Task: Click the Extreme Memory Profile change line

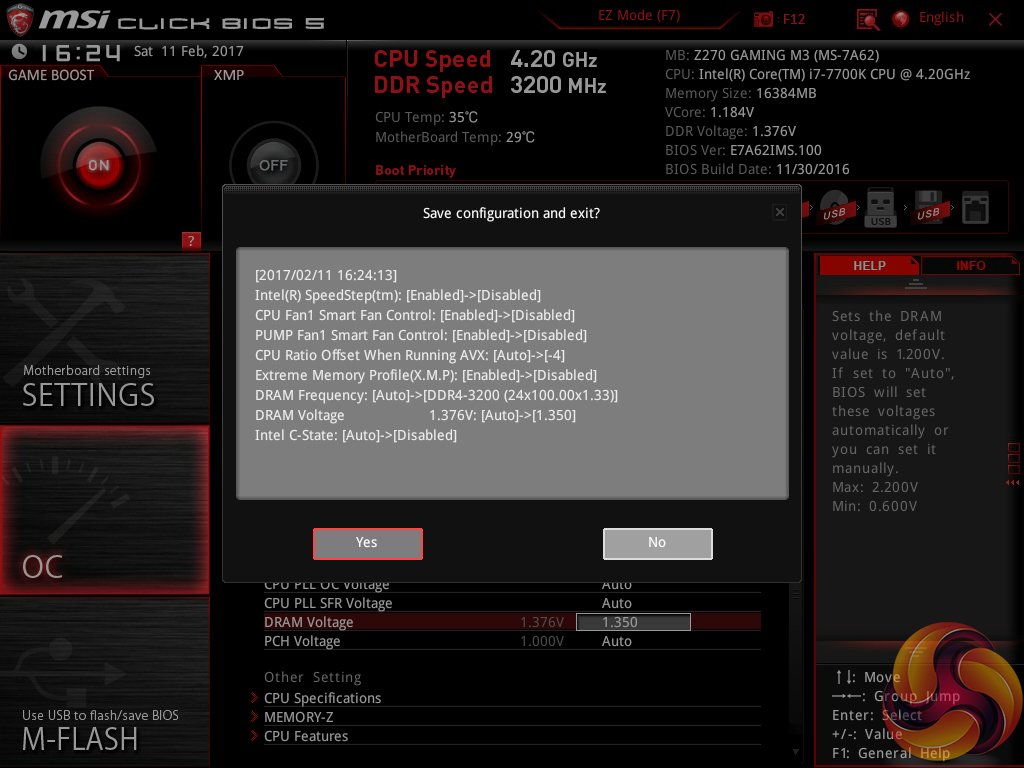Action: [x=426, y=376]
